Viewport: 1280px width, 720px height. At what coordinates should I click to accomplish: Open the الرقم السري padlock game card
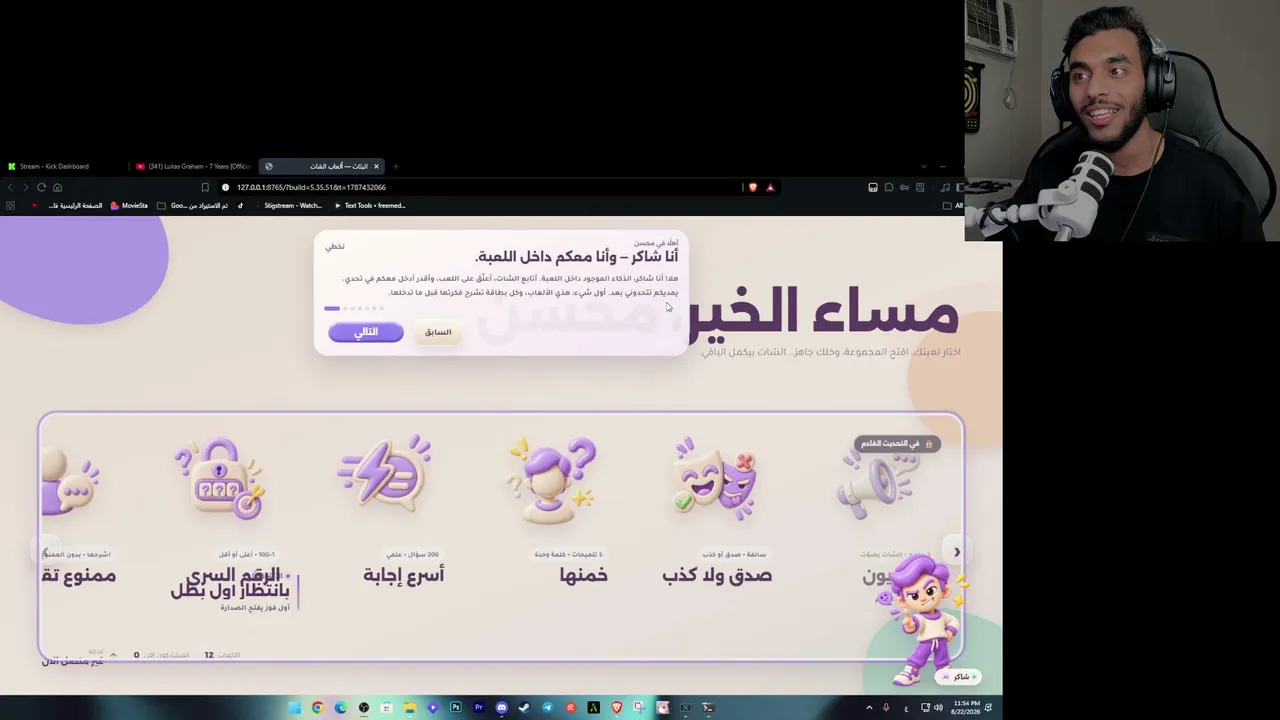point(222,510)
